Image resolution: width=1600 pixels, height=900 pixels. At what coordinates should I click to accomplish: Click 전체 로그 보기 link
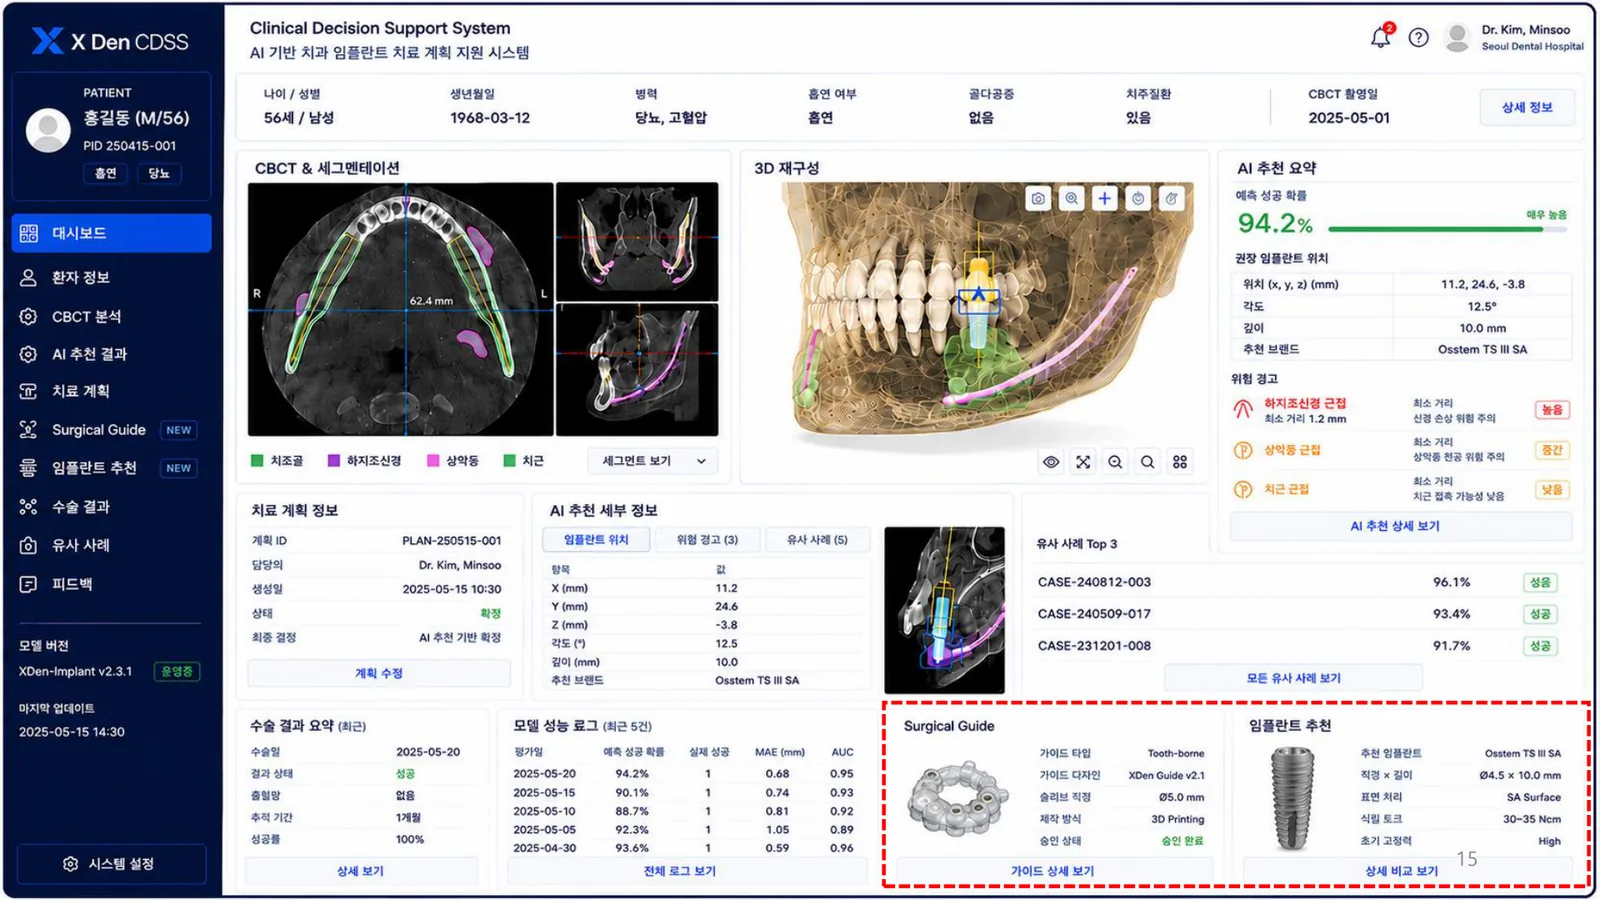point(680,871)
